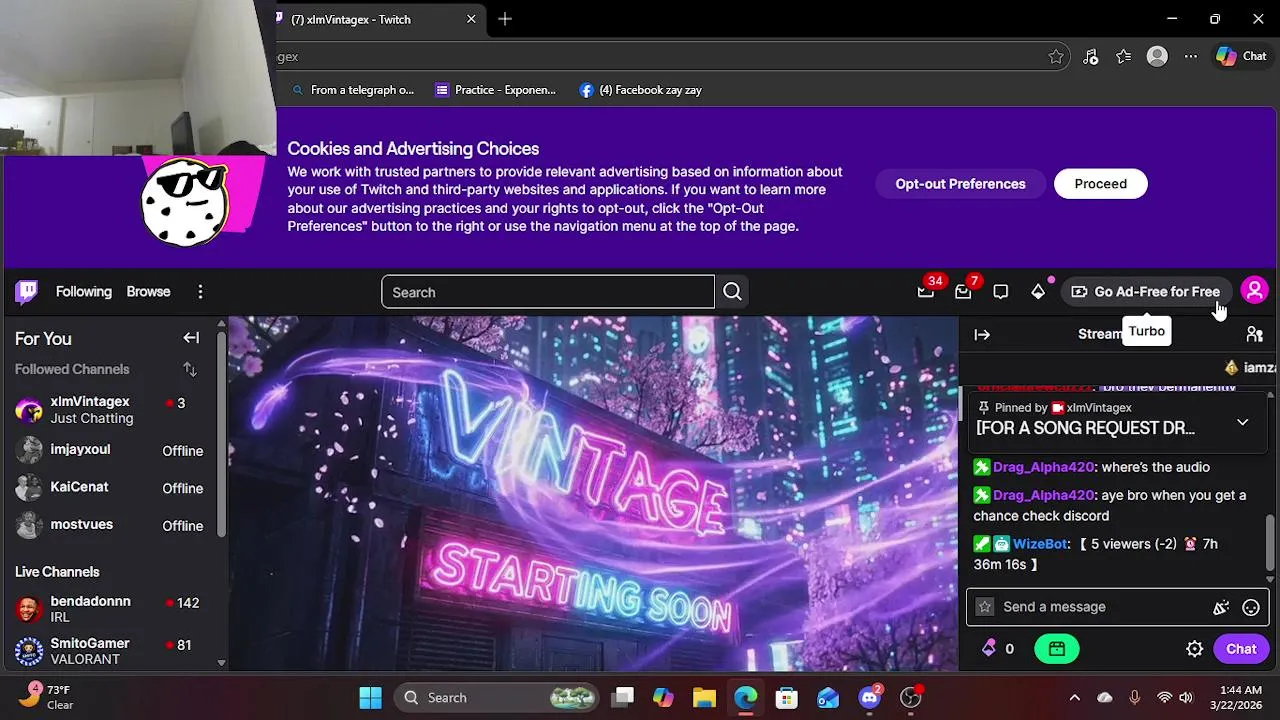This screenshot has height=720, width=1280.
Task: Click the Opt-out Preferences button
Action: (960, 184)
